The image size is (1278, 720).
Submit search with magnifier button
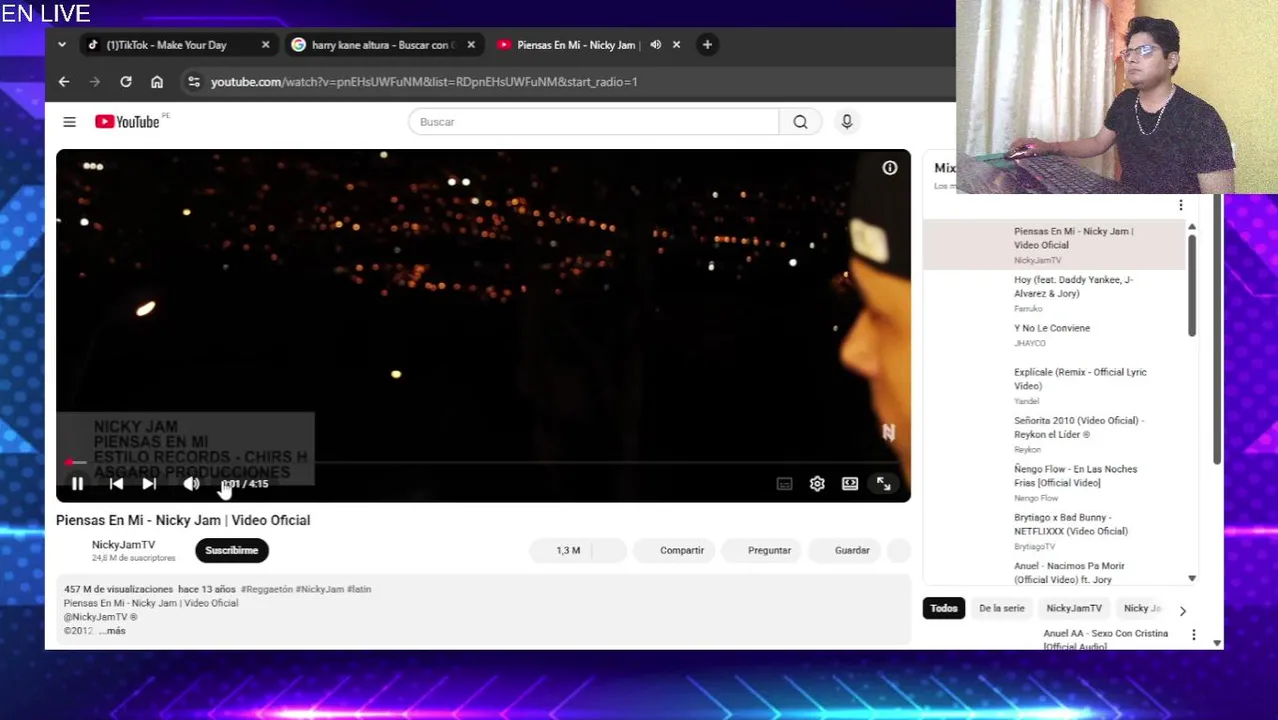pos(800,122)
